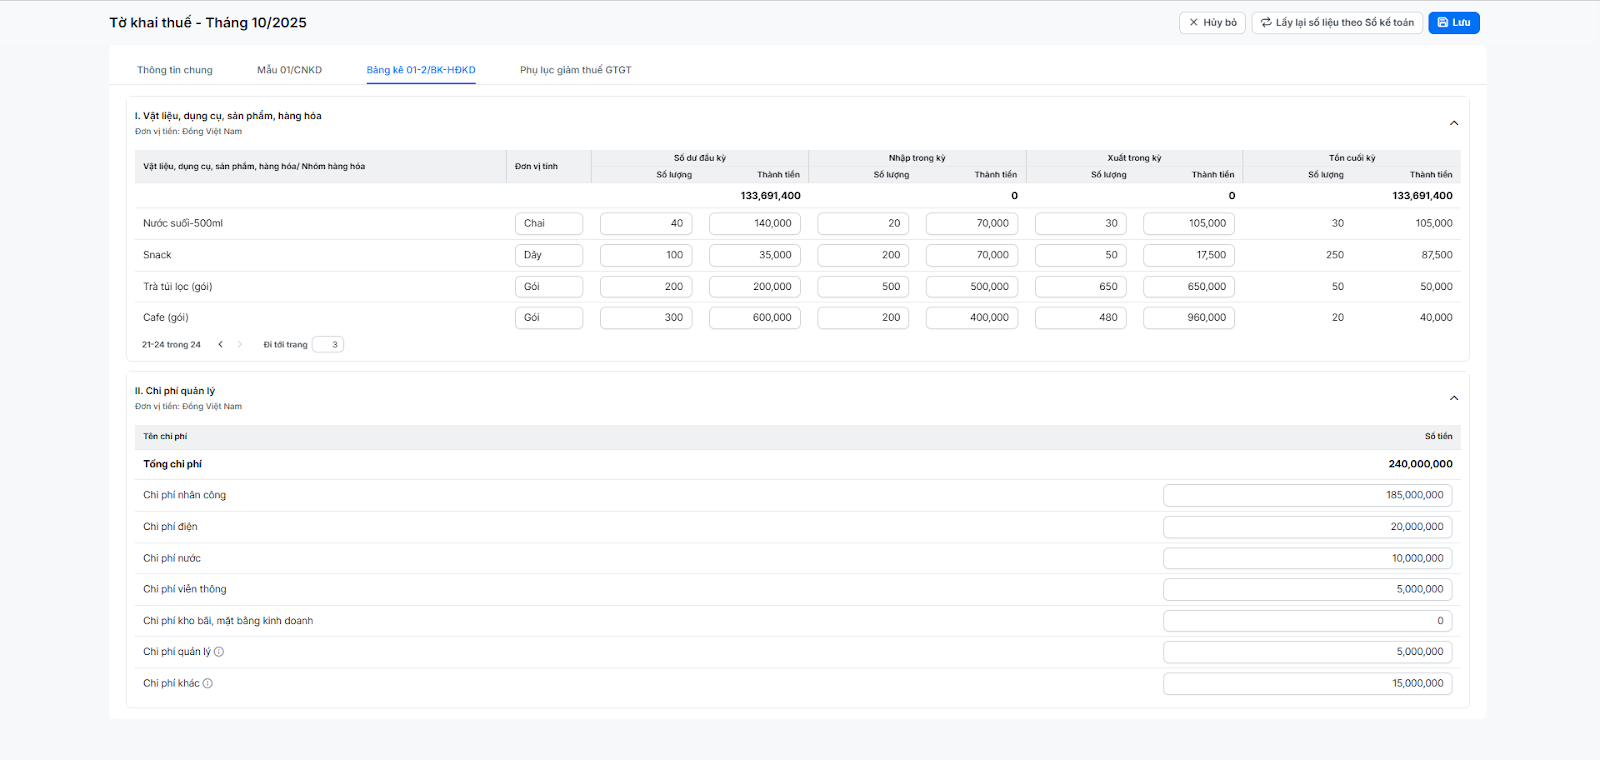Collapse section I Vật liệu, dụng cụ
The image size is (1600, 760).
click(x=1454, y=123)
